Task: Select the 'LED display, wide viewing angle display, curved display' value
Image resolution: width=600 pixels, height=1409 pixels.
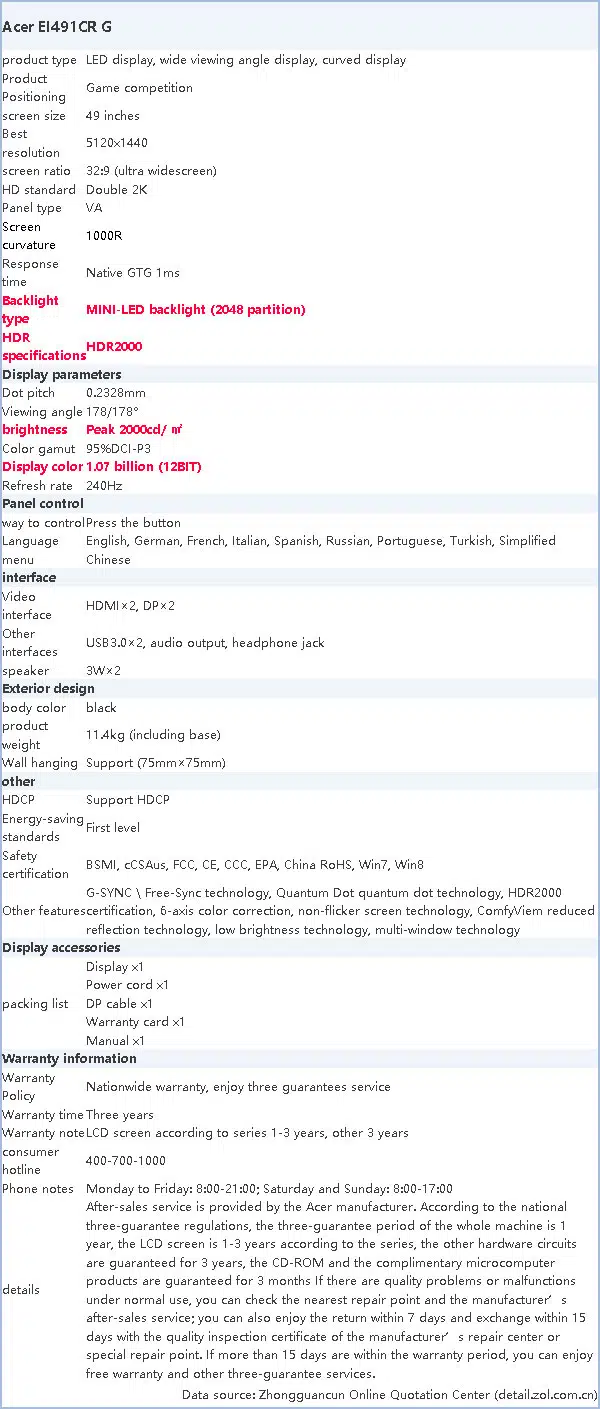Action: tap(246, 60)
